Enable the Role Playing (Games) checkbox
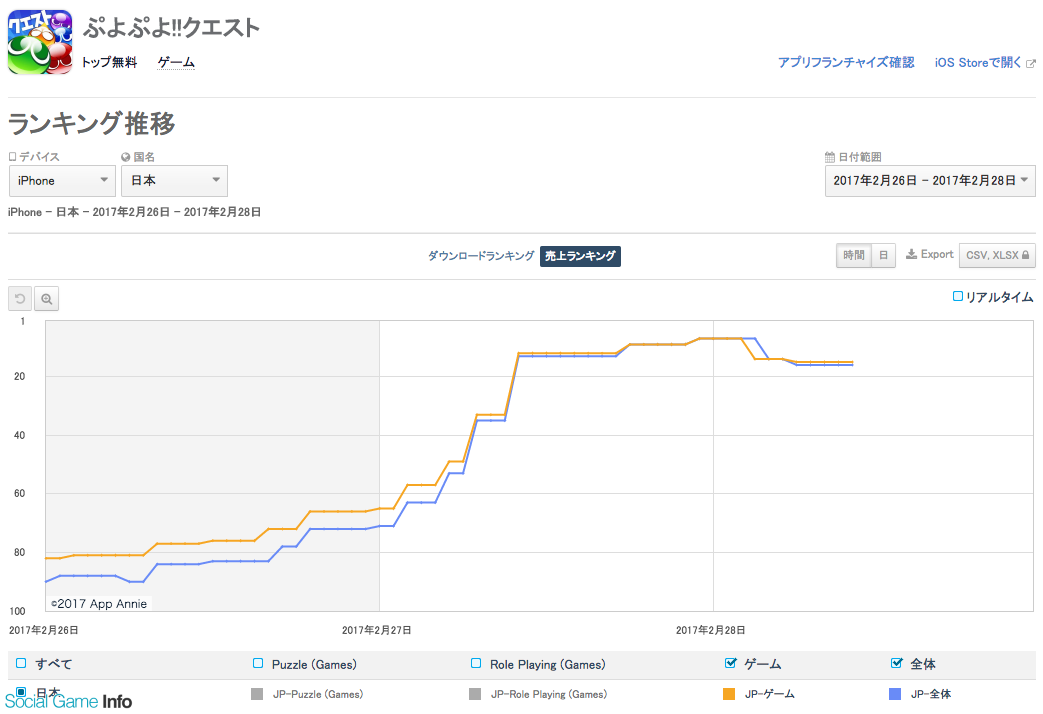The image size is (1043, 714). pos(476,663)
